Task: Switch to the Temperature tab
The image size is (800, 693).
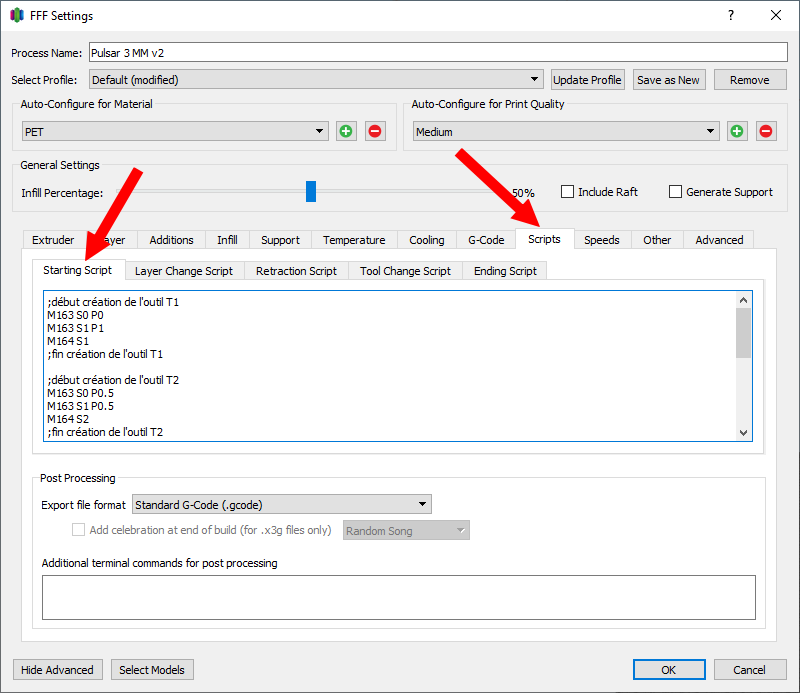Action: pyautogui.click(x=354, y=240)
